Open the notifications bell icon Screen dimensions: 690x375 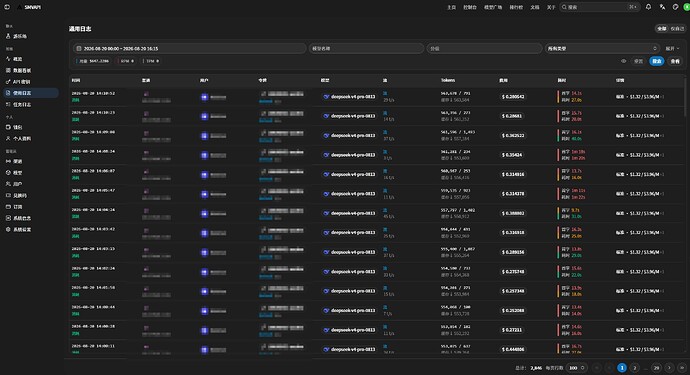[648, 7]
